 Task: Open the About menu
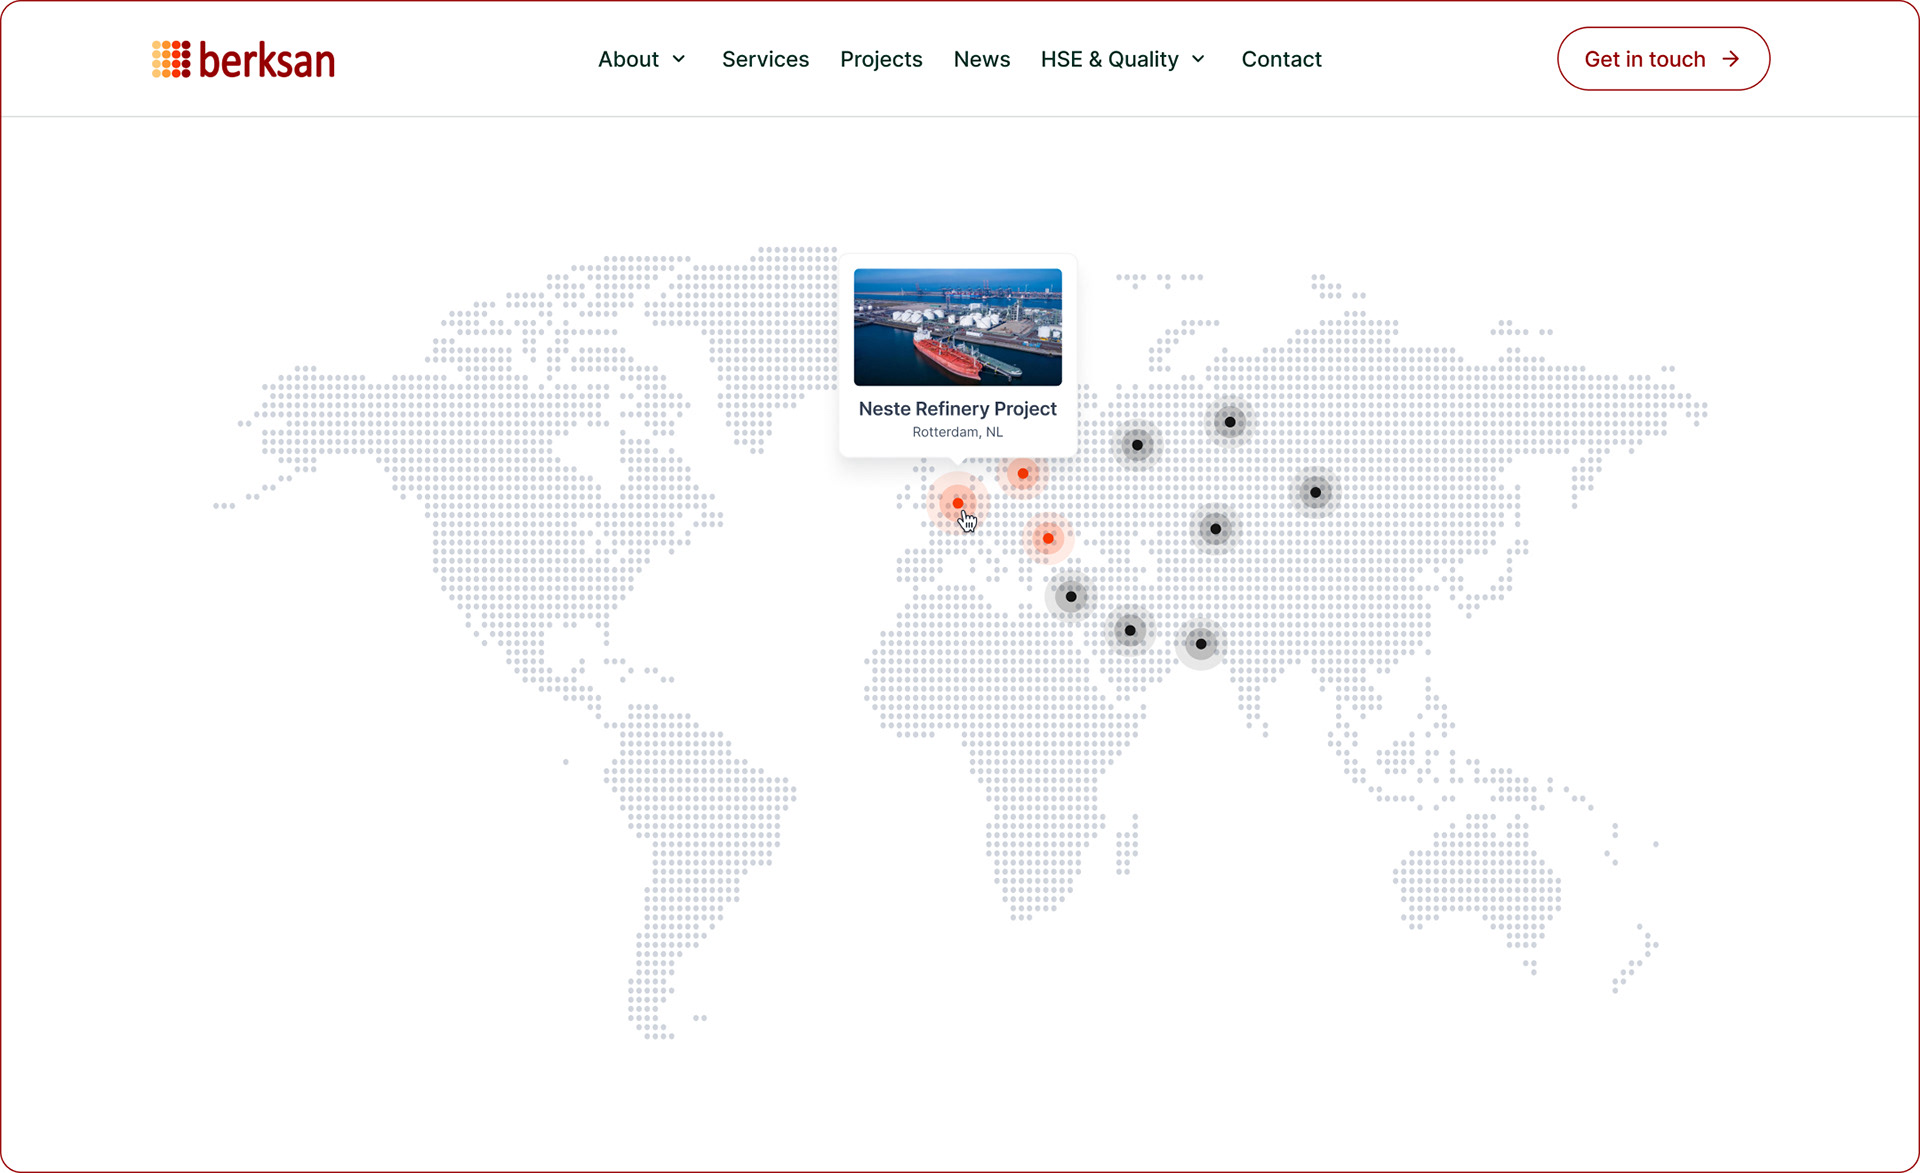642,59
